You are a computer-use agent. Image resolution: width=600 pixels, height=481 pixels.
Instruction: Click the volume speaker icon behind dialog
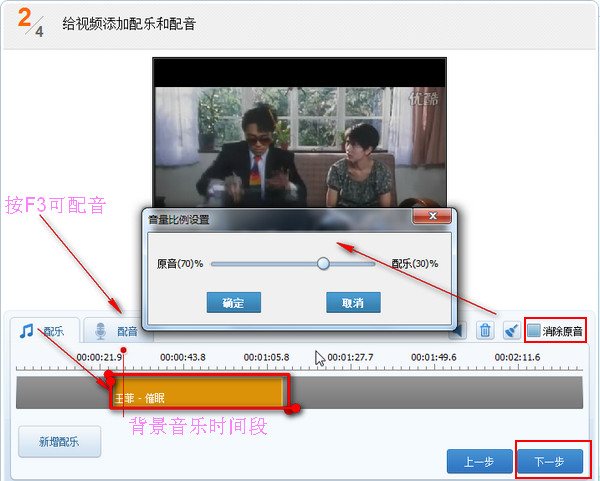pos(459,331)
